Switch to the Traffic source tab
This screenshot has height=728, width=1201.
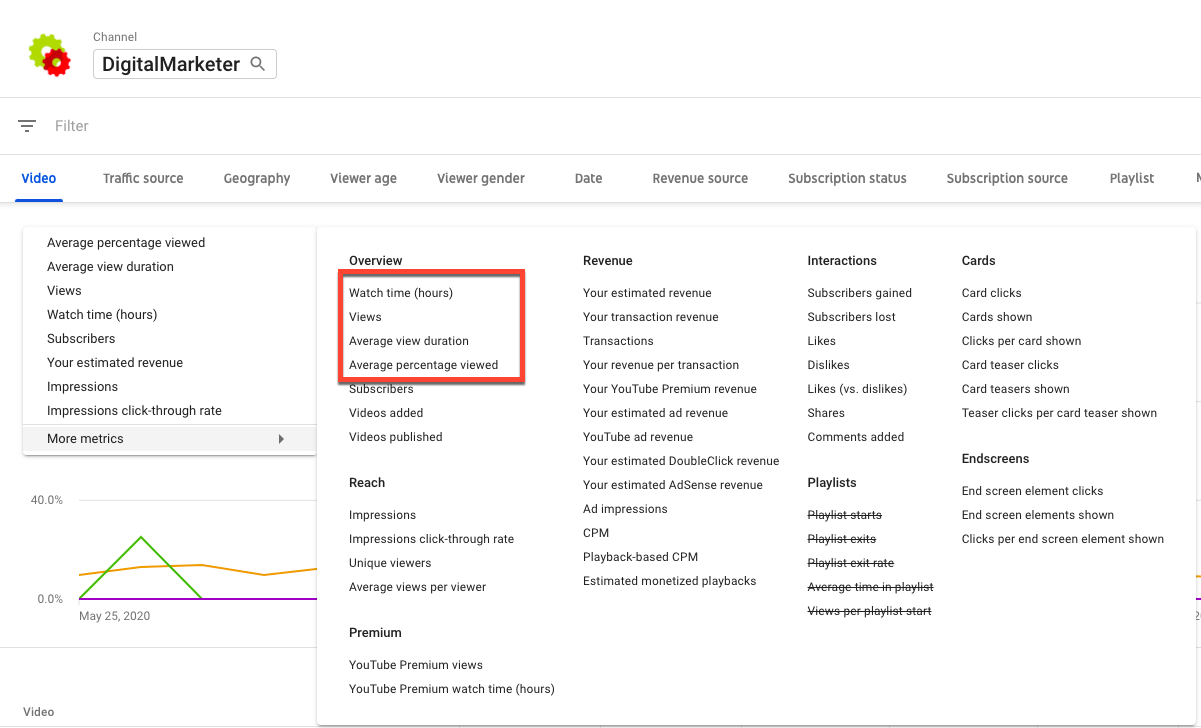pyautogui.click(x=143, y=178)
